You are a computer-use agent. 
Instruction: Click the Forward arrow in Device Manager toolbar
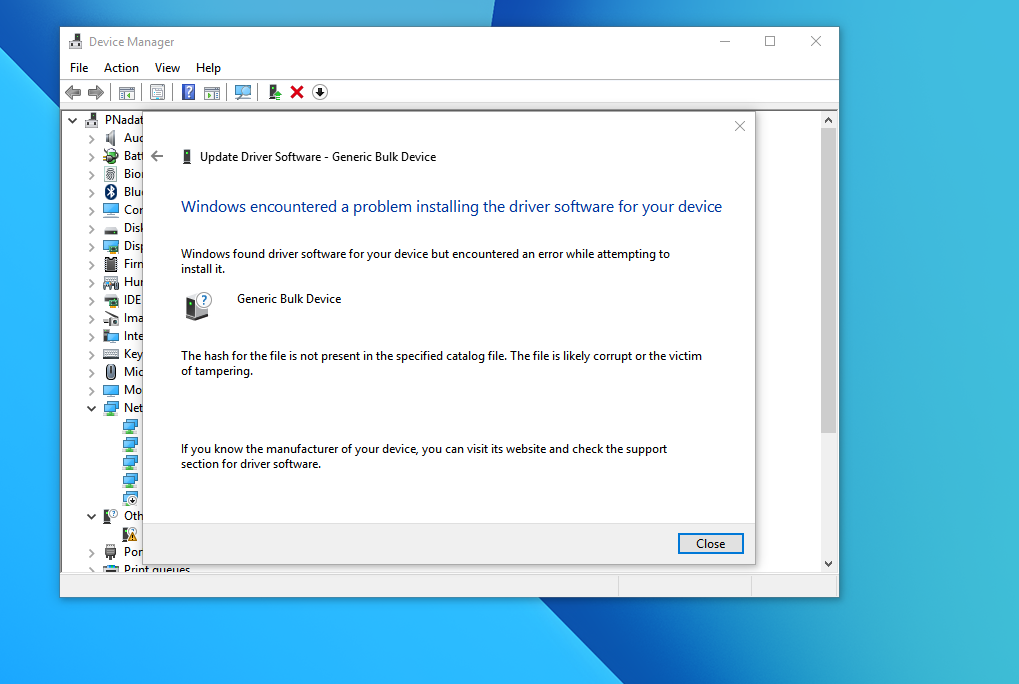tap(96, 92)
